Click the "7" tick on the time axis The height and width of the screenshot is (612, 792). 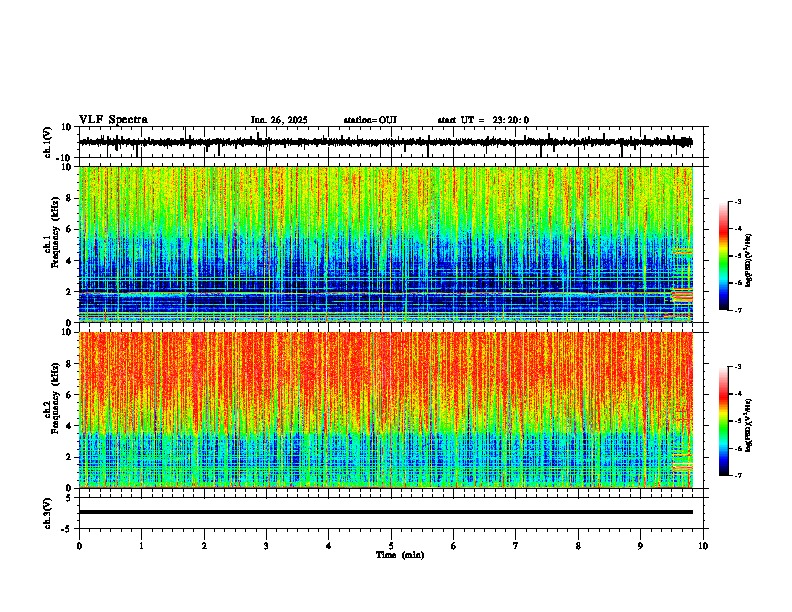click(516, 546)
